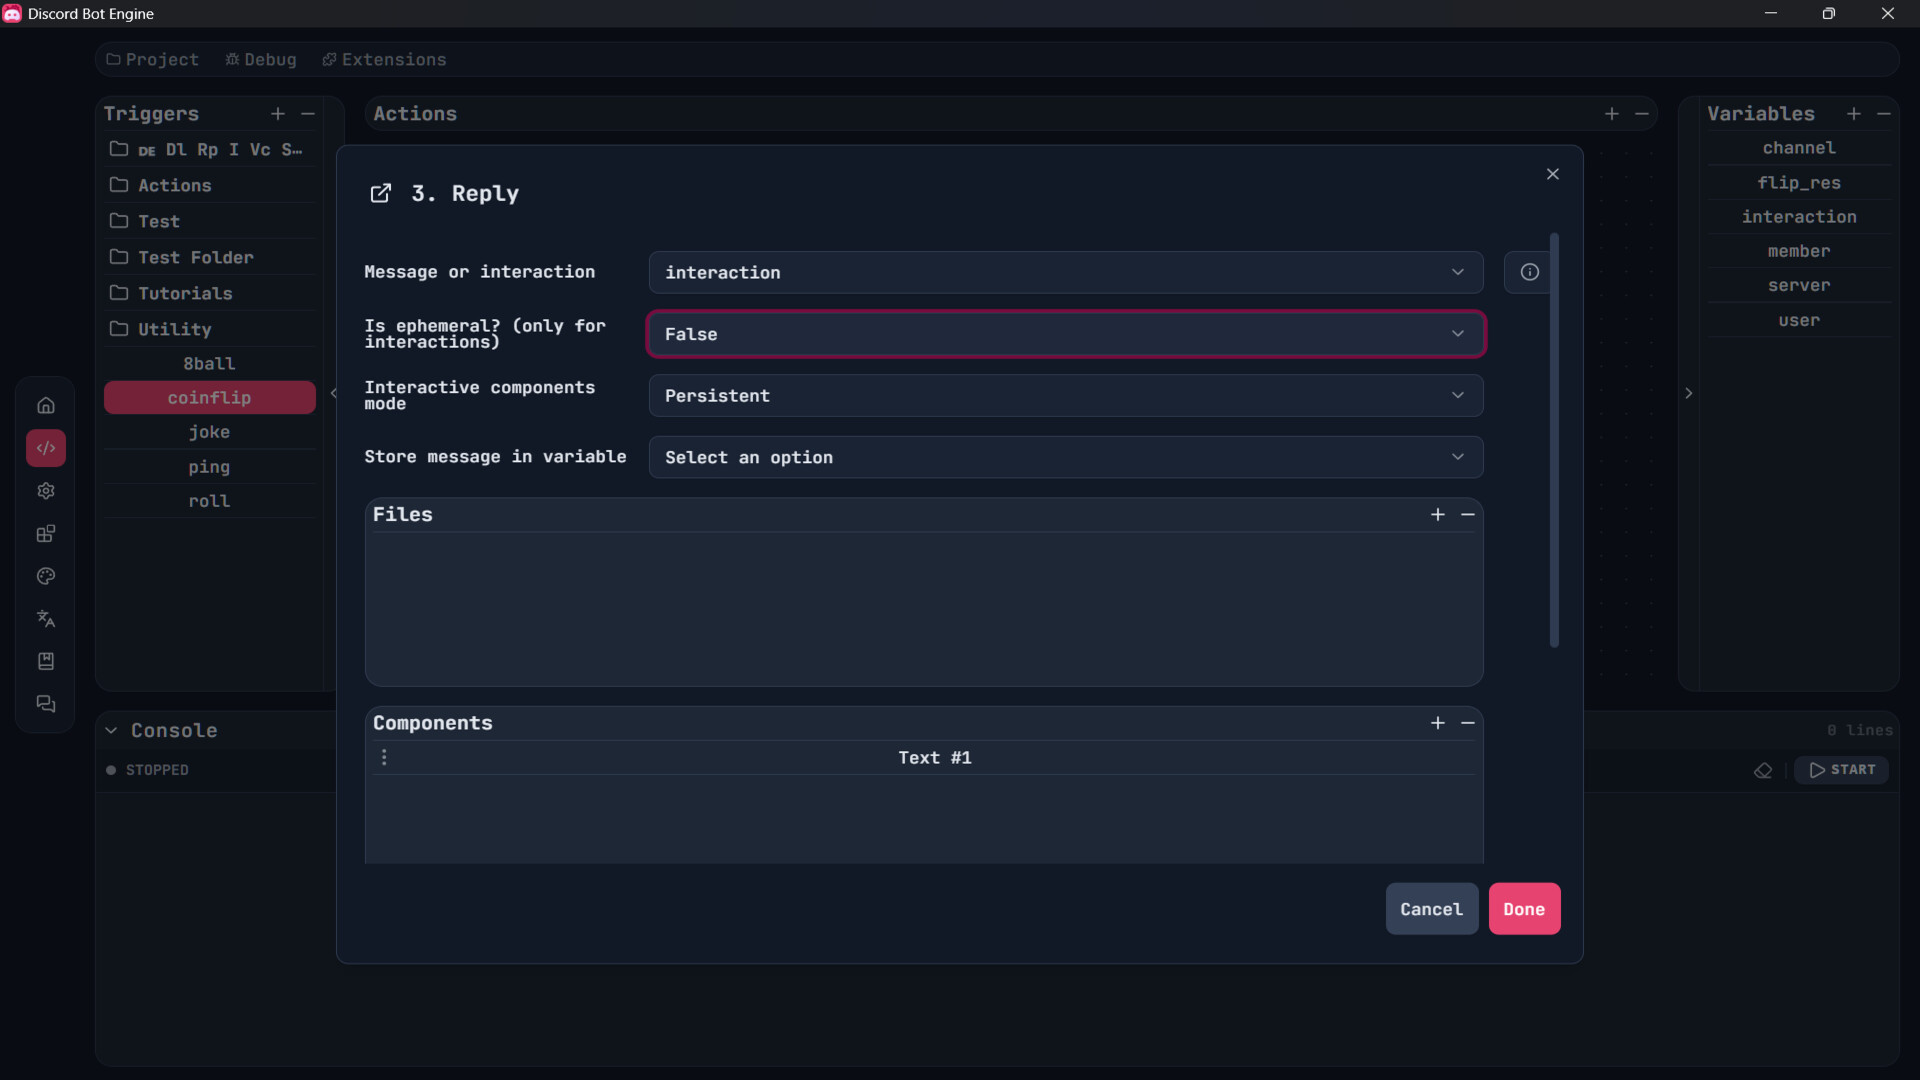
Task: Open the Extensions blocks icon in sidebar
Action: pos(46,533)
